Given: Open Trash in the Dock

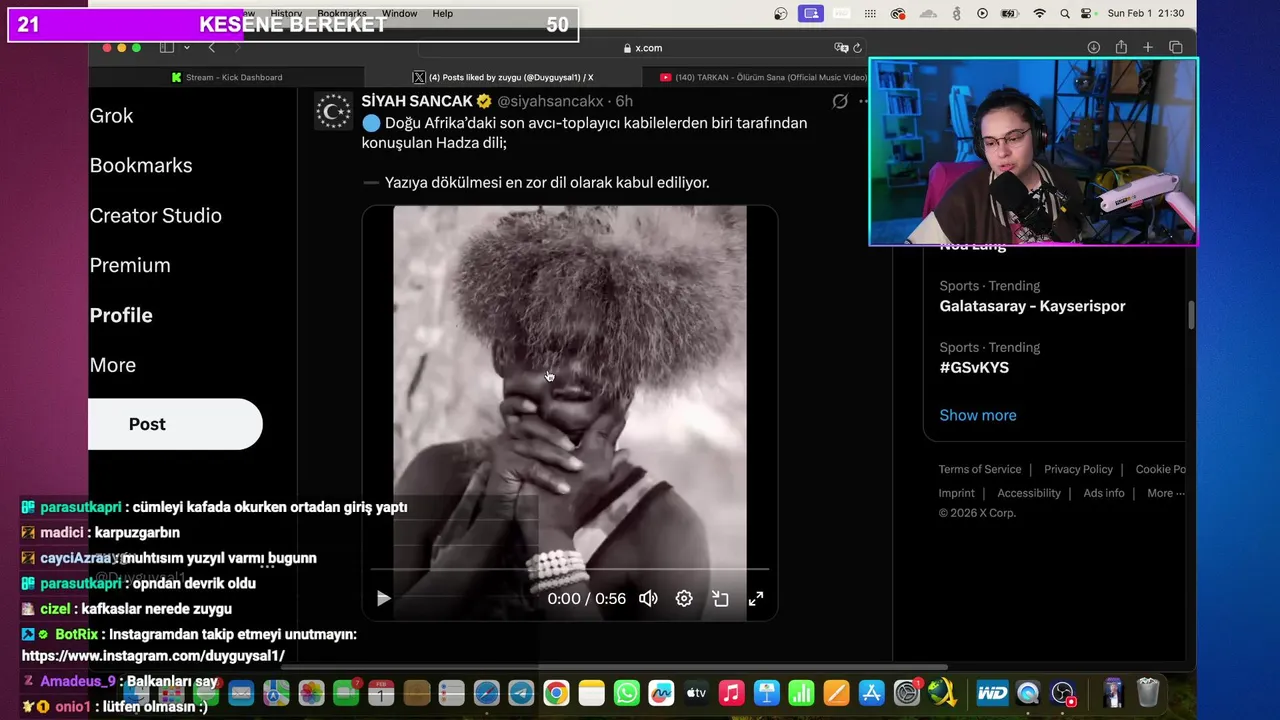Looking at the screenshot, I should pyautogui.click(x=1148, y=693).
